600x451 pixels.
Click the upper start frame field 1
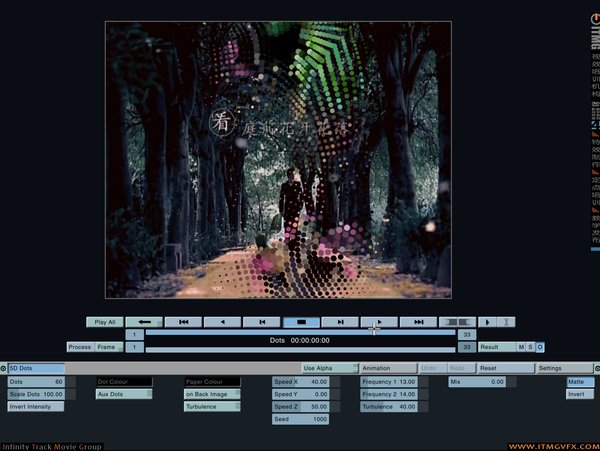point(135,335)
